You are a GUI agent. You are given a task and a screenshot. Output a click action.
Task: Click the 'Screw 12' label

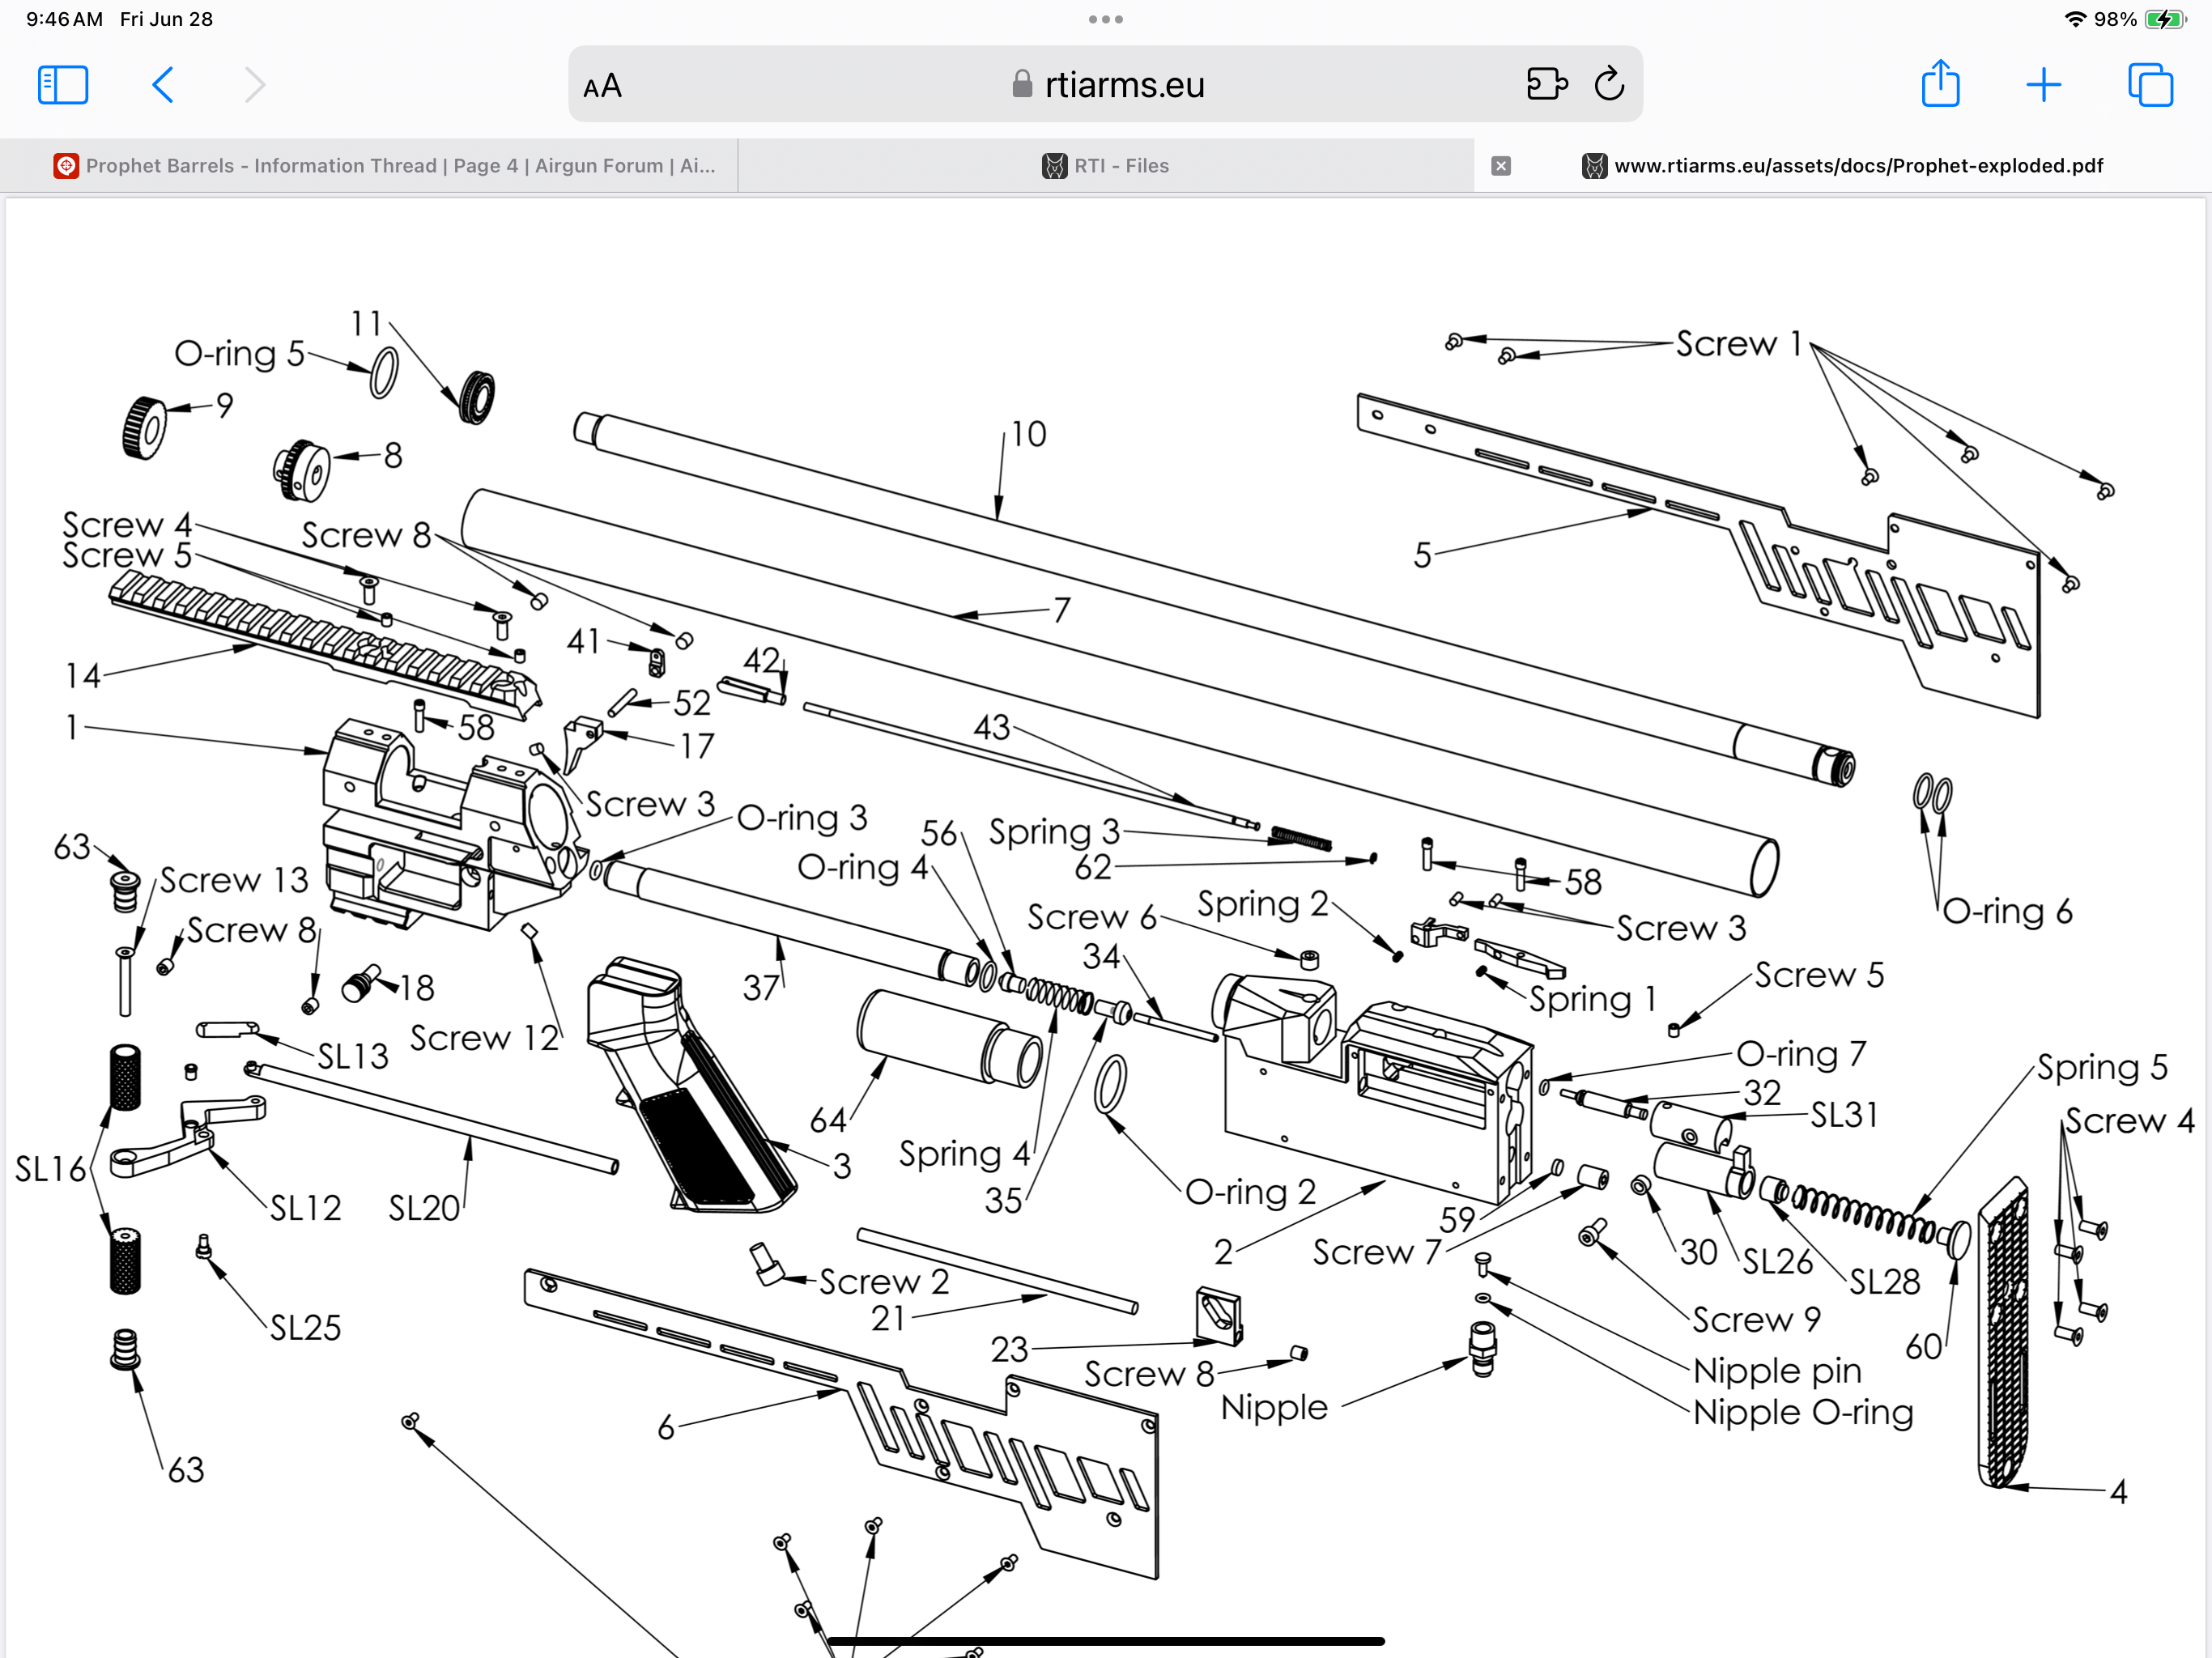(485, 1038)
